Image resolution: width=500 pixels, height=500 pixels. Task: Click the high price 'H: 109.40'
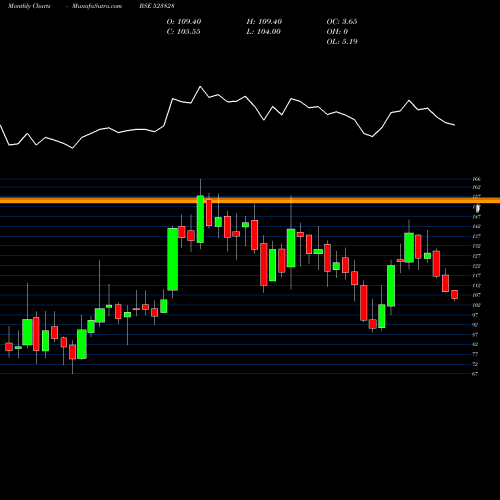[264, 22]
